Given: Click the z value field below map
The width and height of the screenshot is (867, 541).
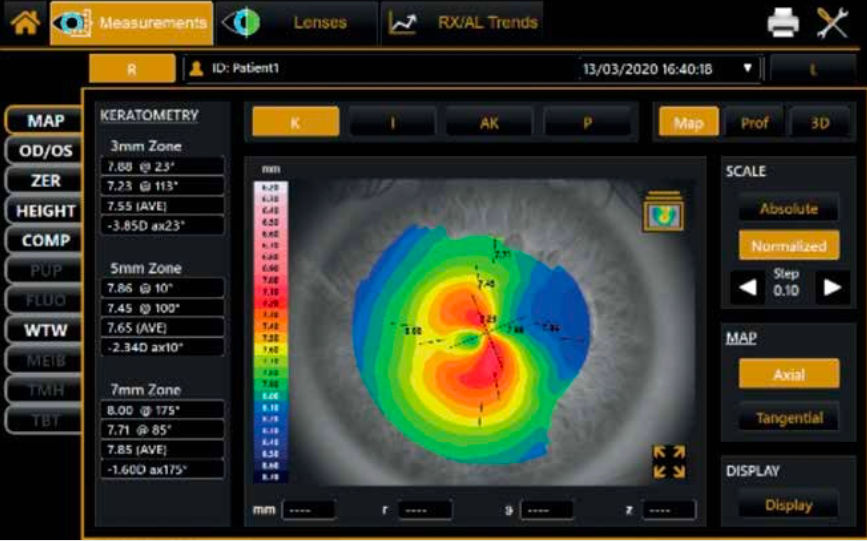Looking at the screenshot, I should (668, 509).
